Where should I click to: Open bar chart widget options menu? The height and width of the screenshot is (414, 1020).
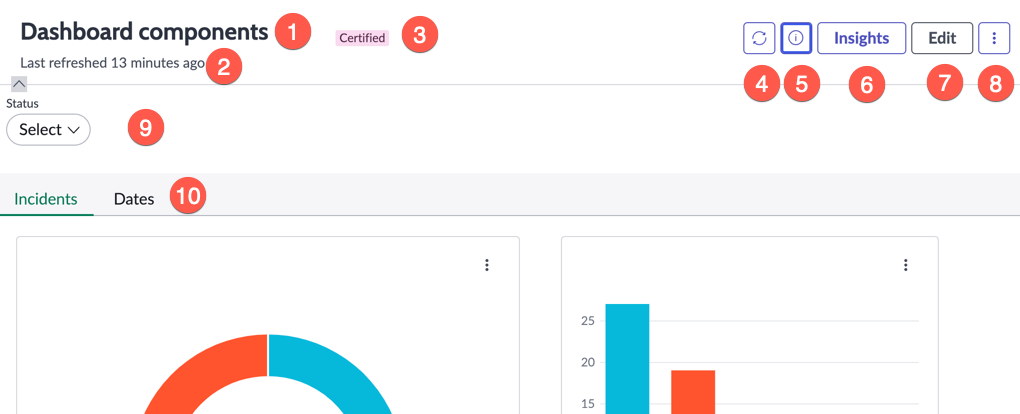click(x=906, y=265)
